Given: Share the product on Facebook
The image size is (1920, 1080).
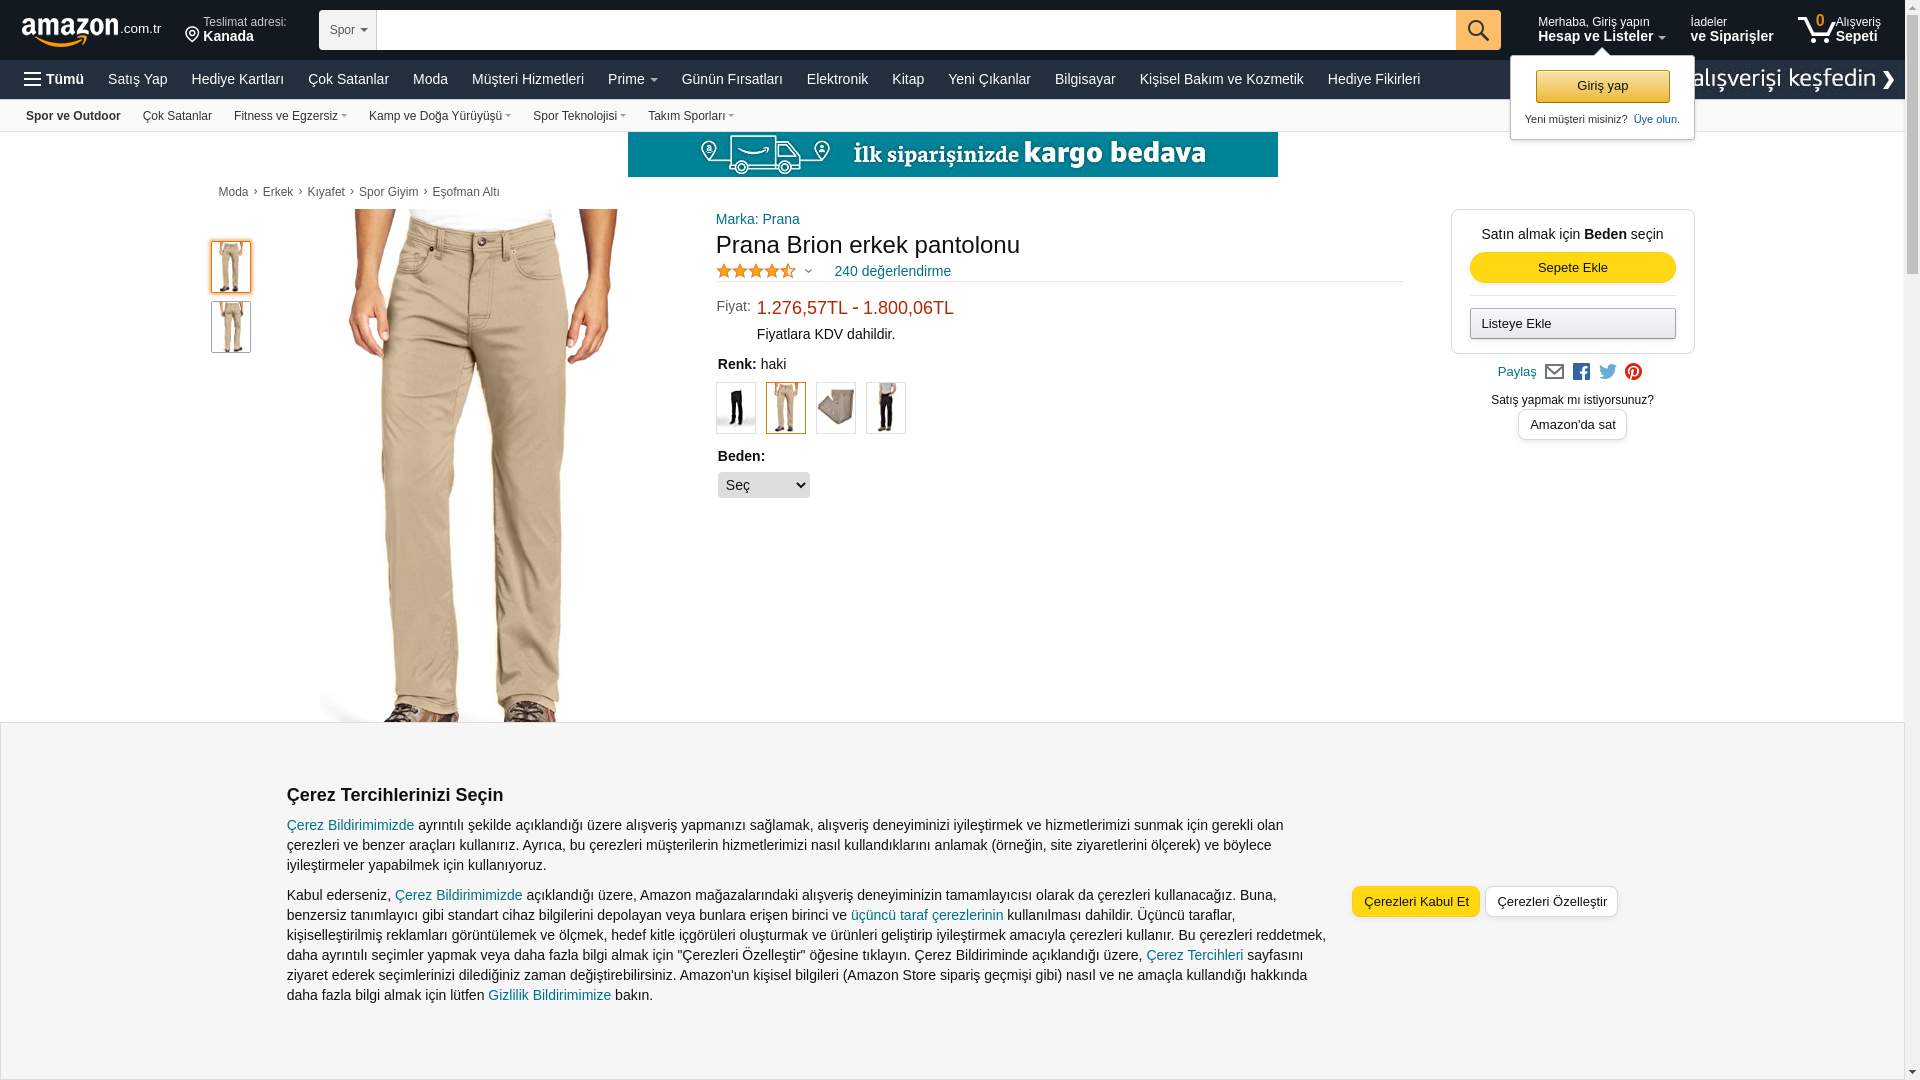Looking at the screenshot, I should tap(1581, 372).
